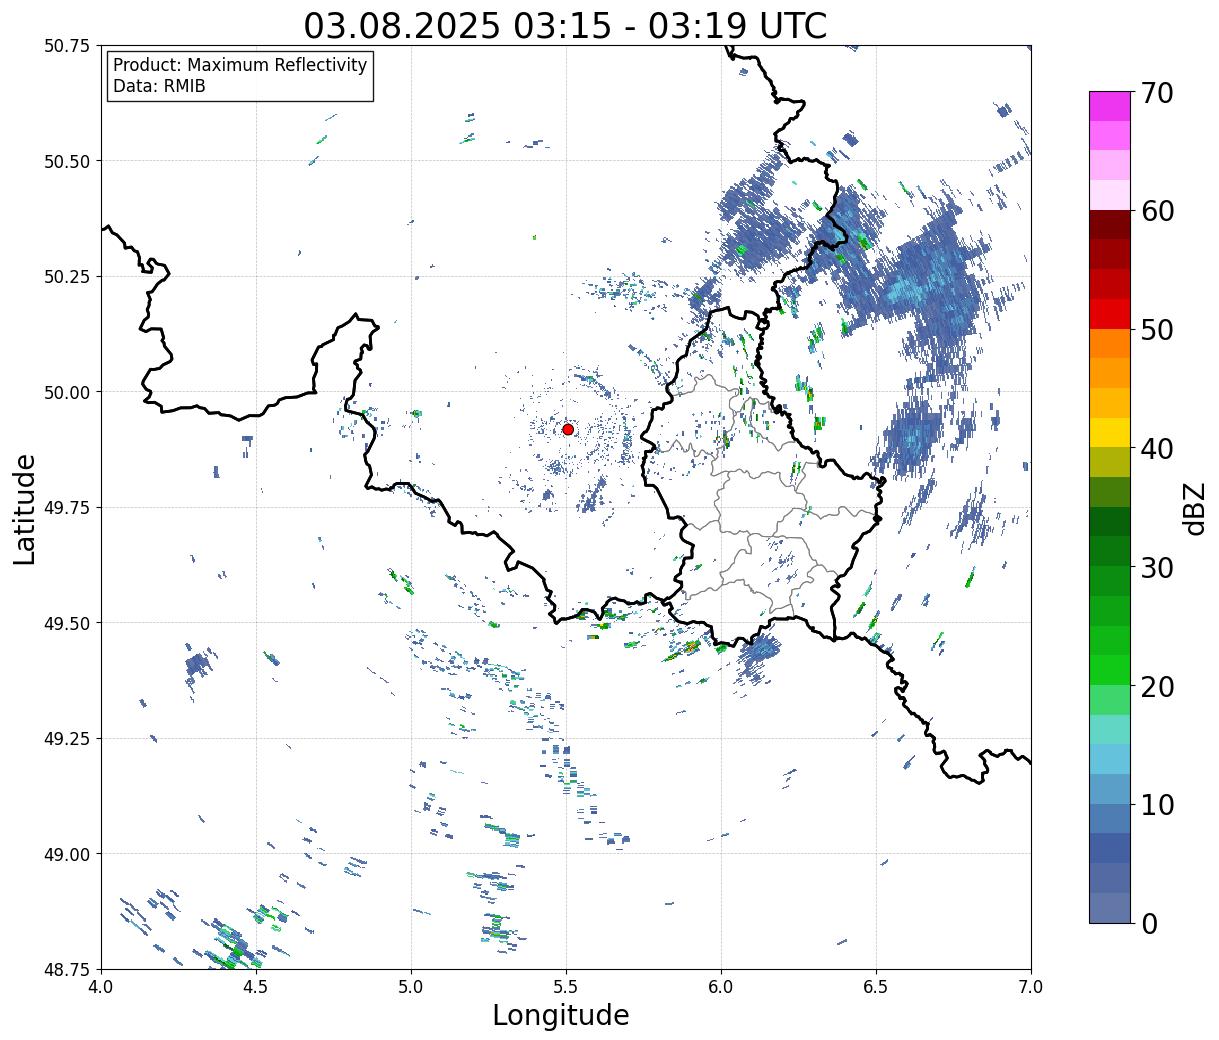Click the Longitude axis label
This screenshot has height=1040, width=1219.
click(561, 1015)
